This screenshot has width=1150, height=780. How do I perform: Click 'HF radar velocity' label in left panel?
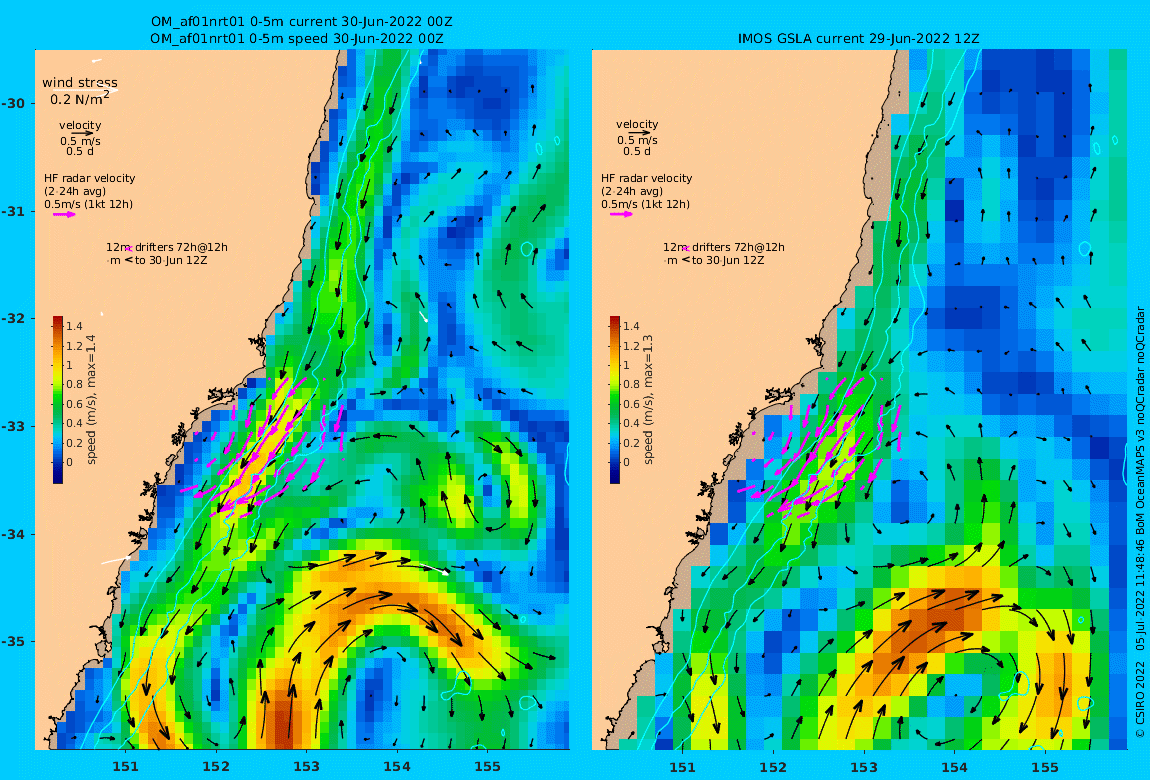point(89,178)
